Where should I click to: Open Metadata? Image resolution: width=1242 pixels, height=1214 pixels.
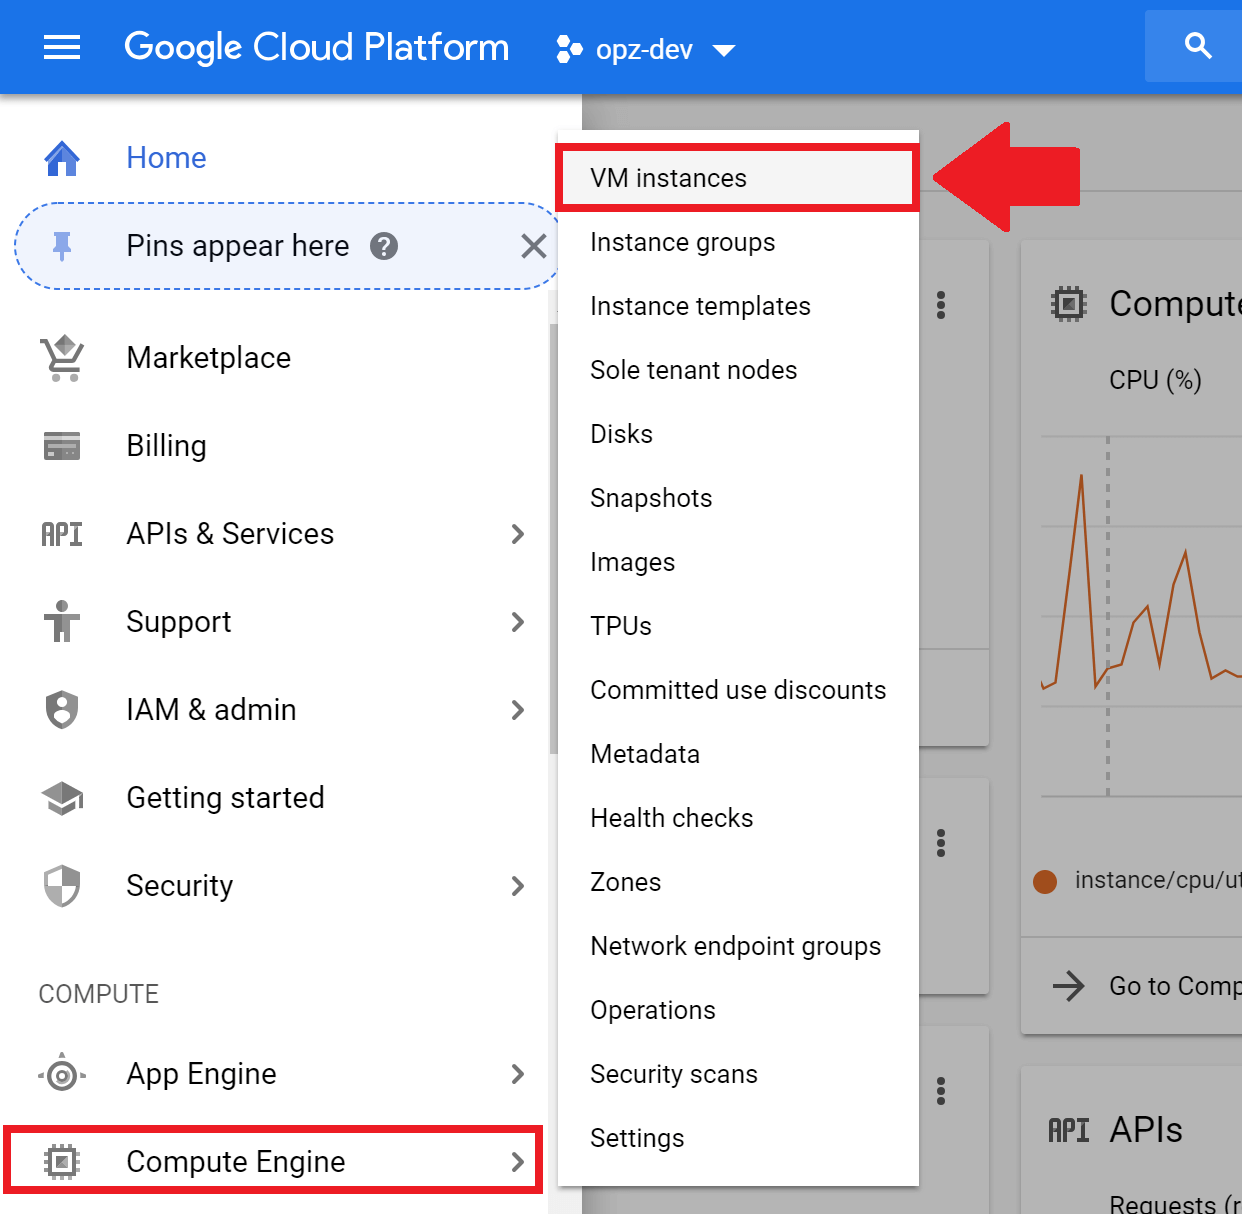738,754
